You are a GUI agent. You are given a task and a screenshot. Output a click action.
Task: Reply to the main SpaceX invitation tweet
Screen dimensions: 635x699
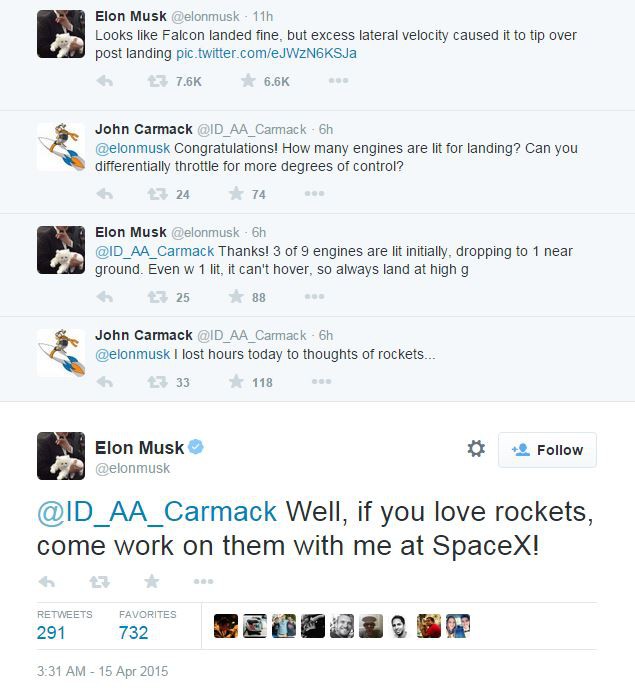tap(46, 581)
